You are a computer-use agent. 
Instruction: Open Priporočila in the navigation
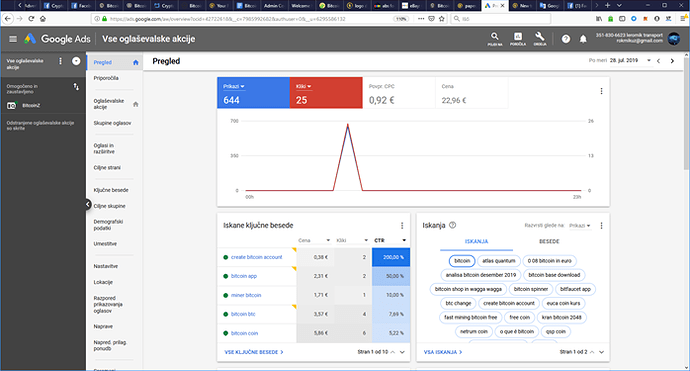(106, 78)
